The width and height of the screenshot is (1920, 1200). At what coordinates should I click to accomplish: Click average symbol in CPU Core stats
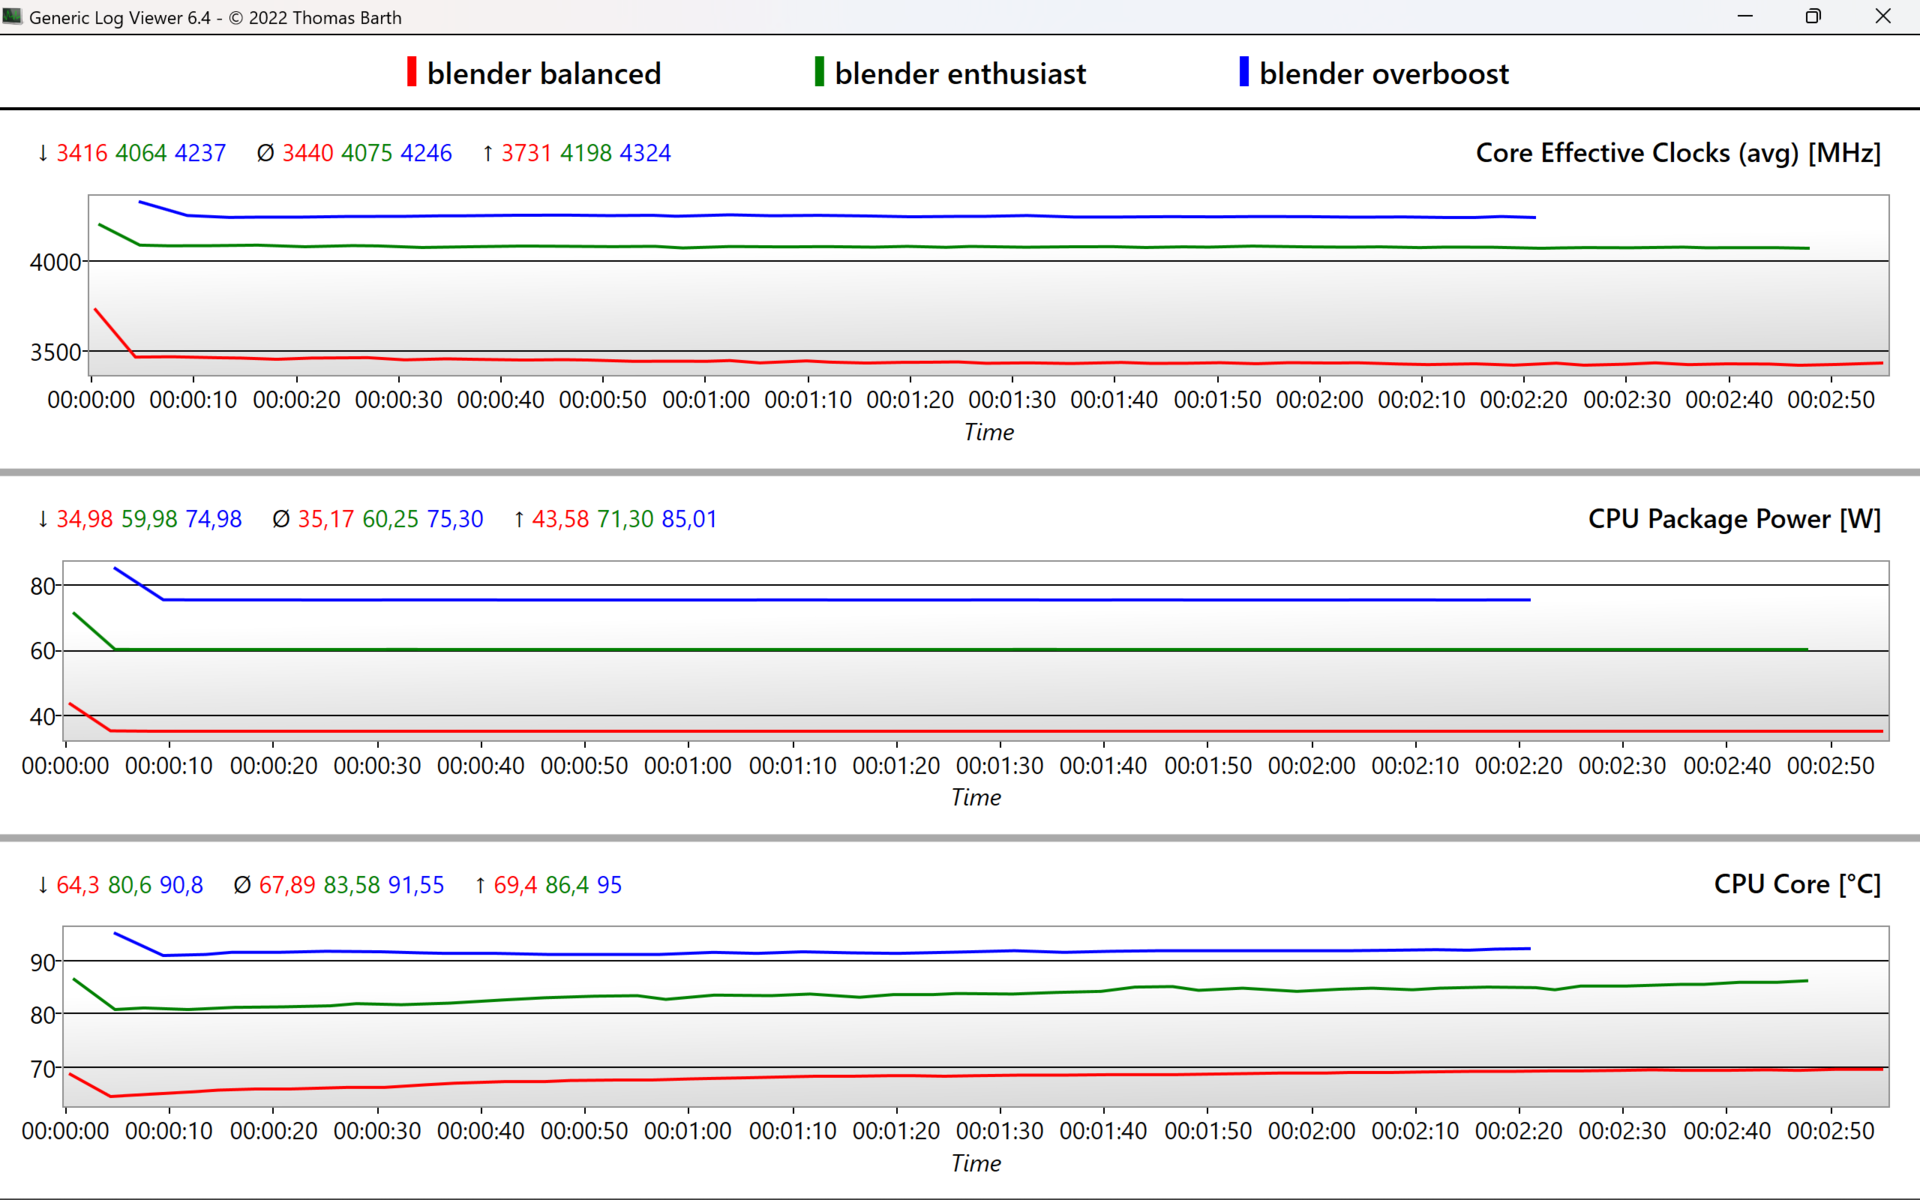click(242, 885)
